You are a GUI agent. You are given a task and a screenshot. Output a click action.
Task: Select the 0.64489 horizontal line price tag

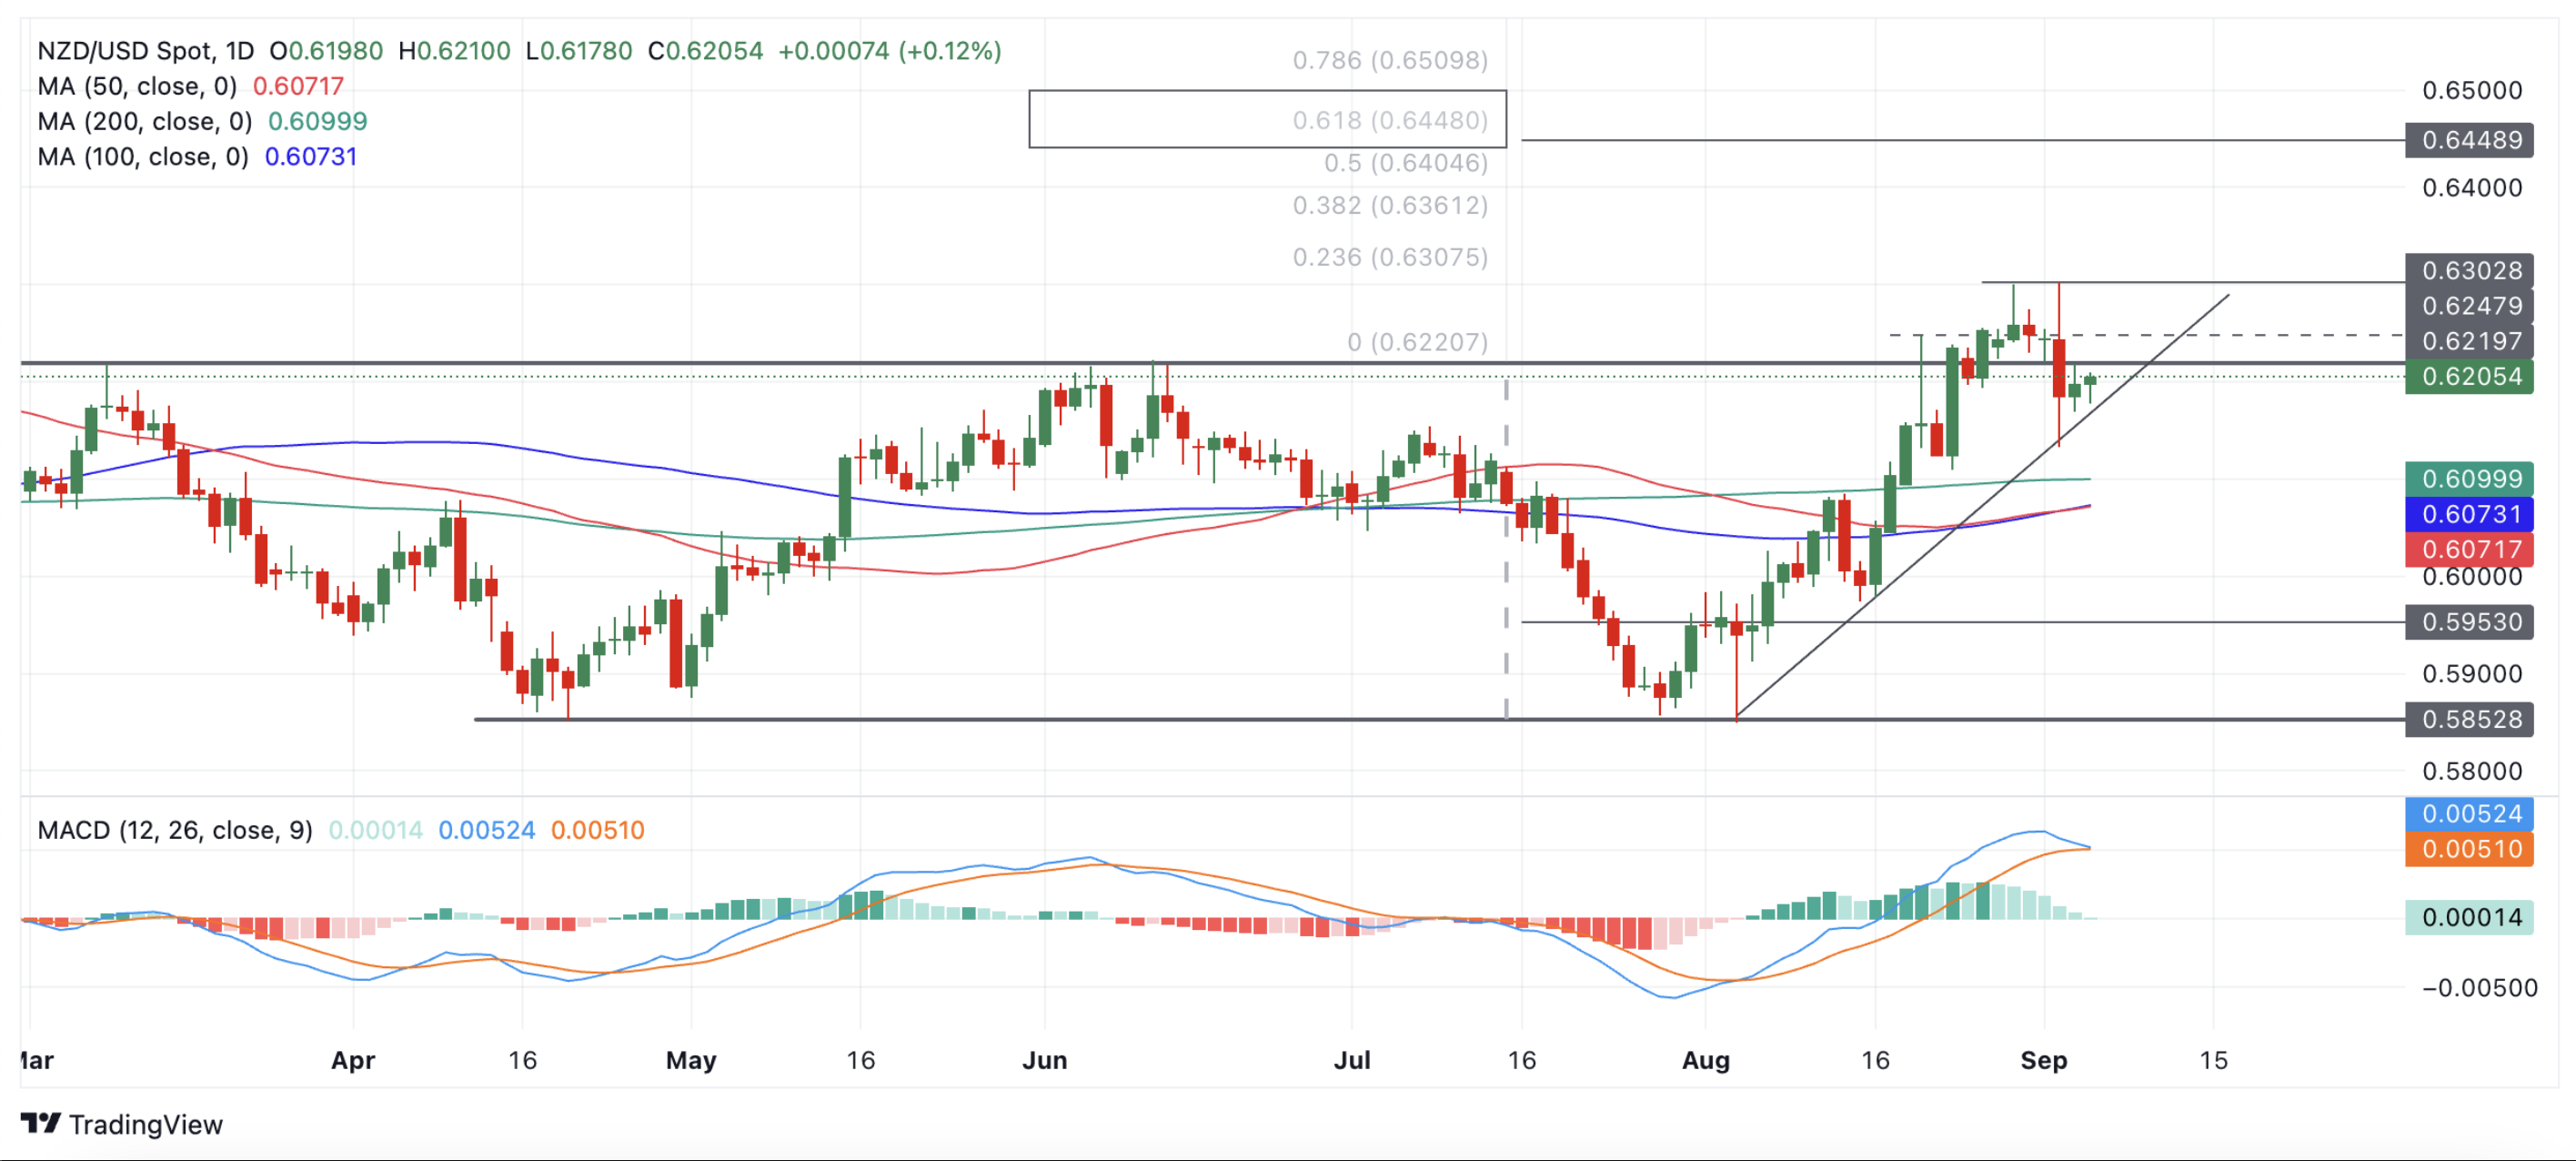click(x=2469, y=140)
